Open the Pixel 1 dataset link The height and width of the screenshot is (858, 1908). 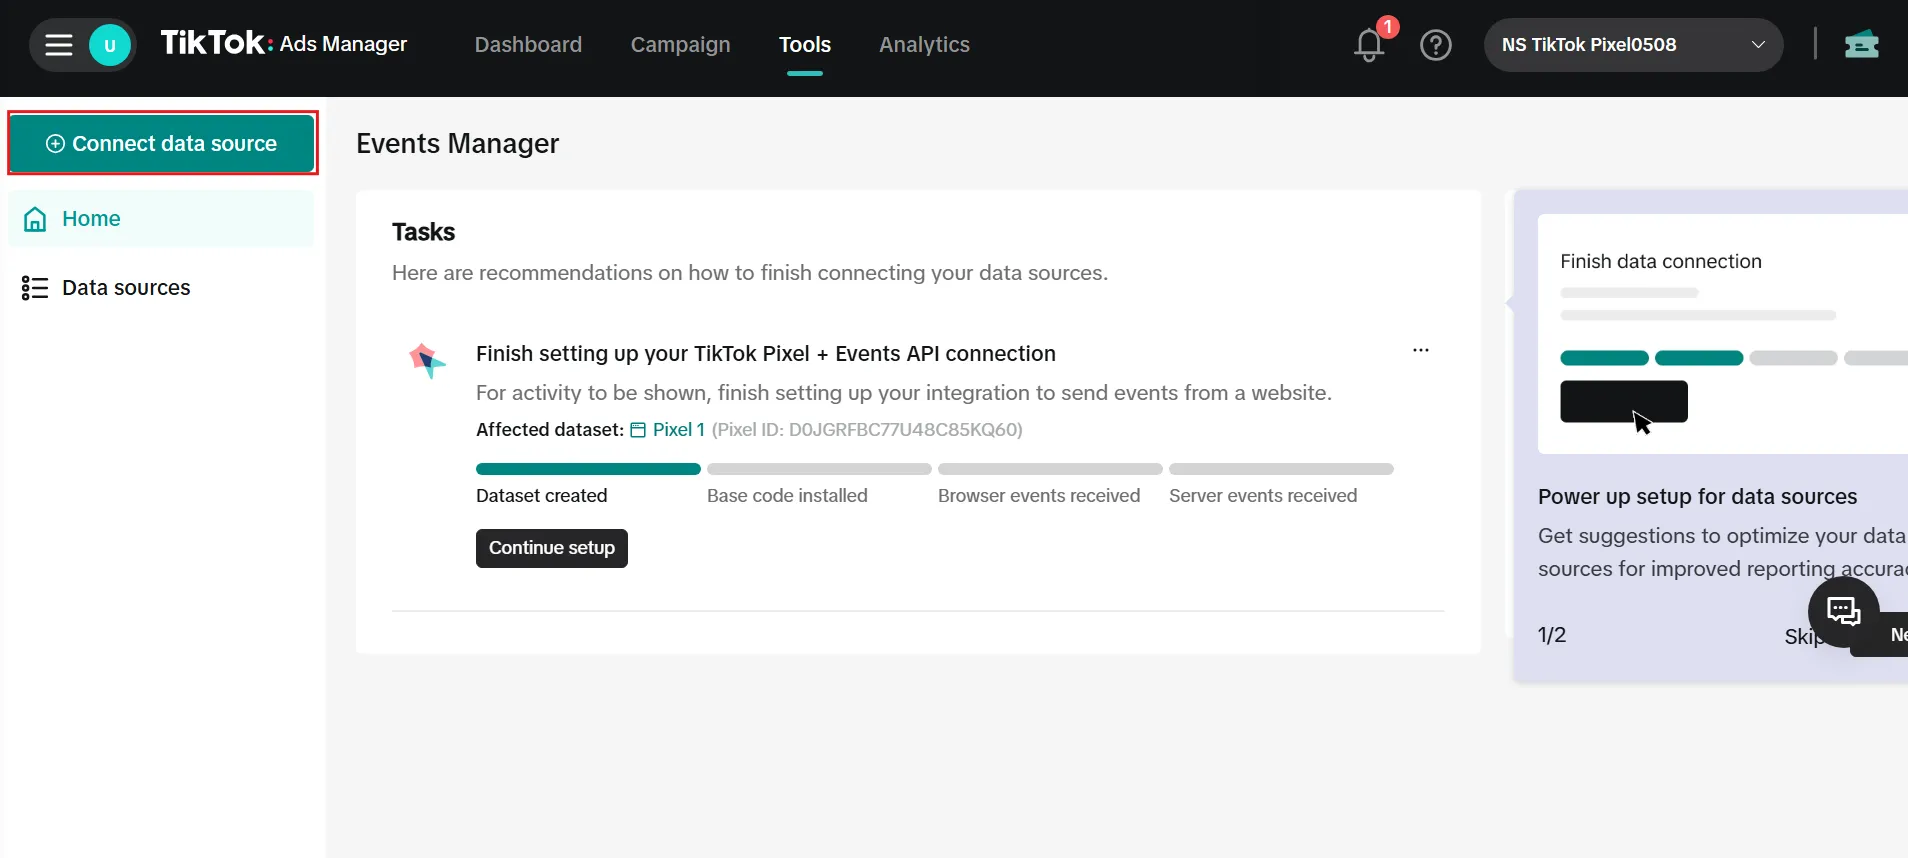click(x=677, y=430)
